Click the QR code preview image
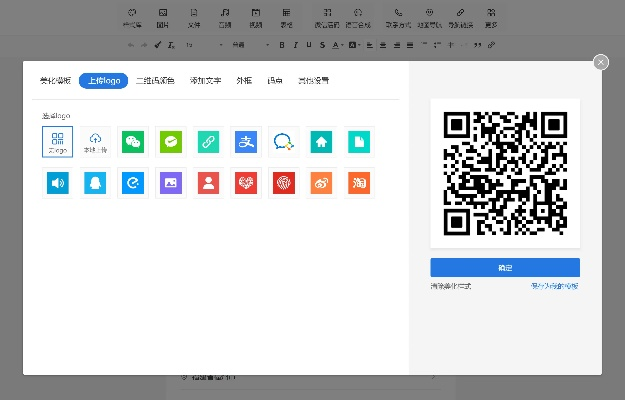Image resolution: width=625 pixels, height=400 pixels. tap(505, 173)
